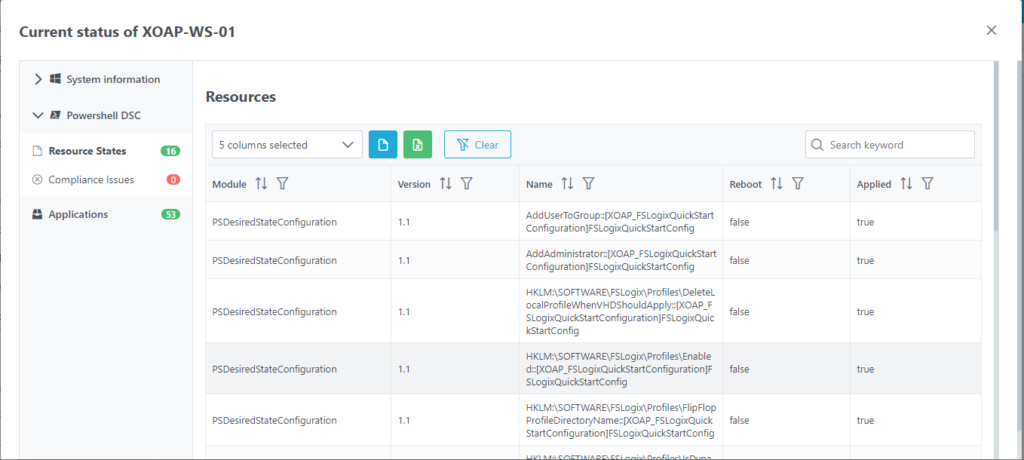Click Reboot value in Profiles\Enabled row
Viewport: 1024px width, 460px height.
point(739,369)
